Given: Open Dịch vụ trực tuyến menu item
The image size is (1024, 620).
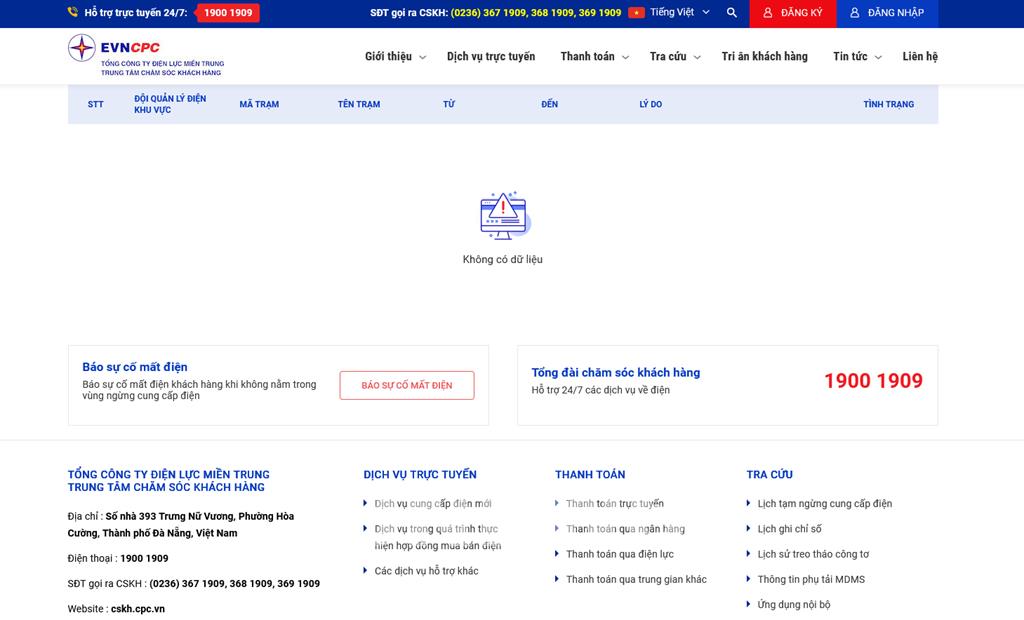Looking at the screenshot, I should tap(490, 57).
